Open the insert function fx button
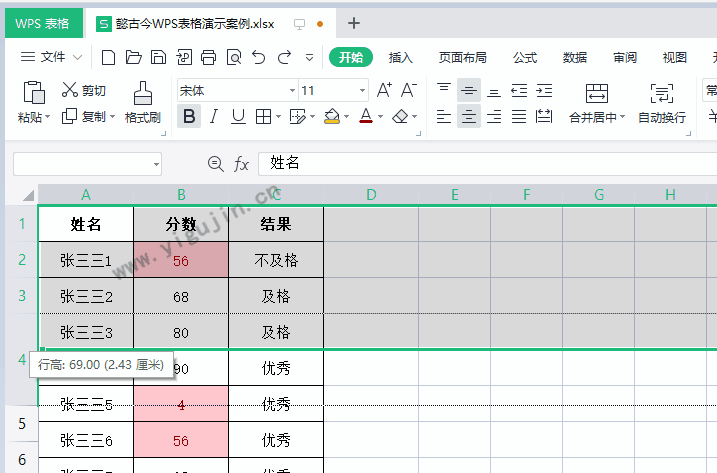 point(241,163)
